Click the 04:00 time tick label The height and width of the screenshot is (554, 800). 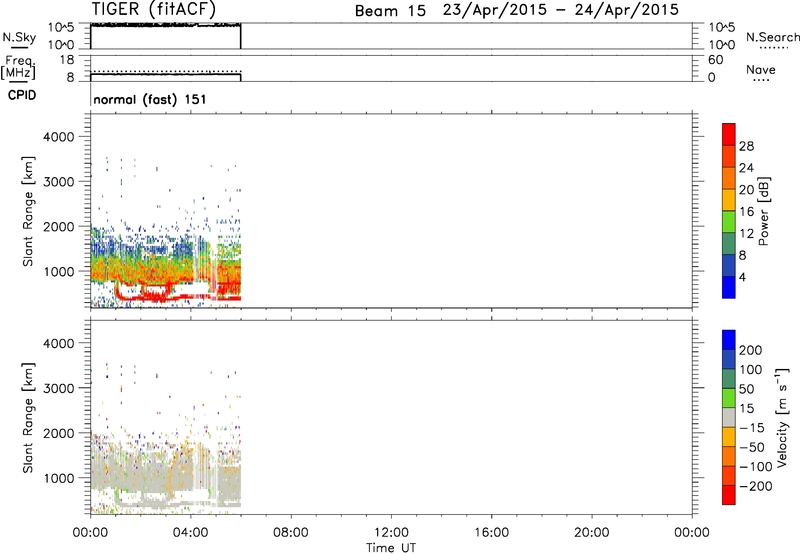[190, 533]
